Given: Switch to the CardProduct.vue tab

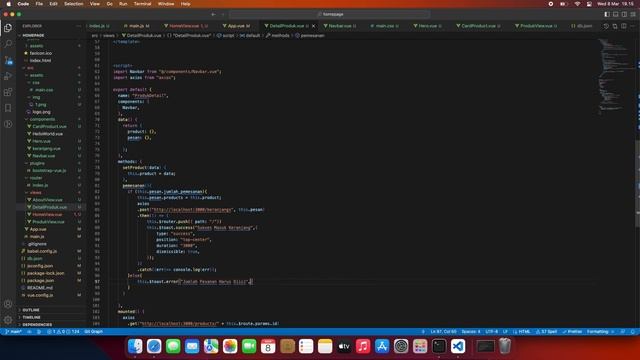Looking at the screenshot, I should pyautogui.click(x=478, y=26).
